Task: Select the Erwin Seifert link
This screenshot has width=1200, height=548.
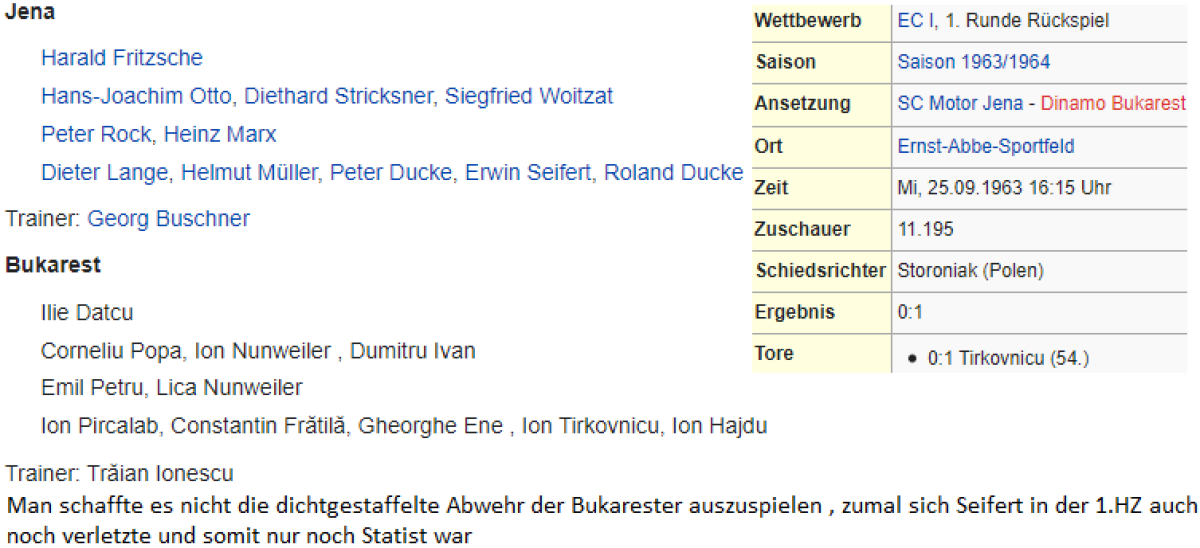Action: pyautogui.click(x=528, y=173)
